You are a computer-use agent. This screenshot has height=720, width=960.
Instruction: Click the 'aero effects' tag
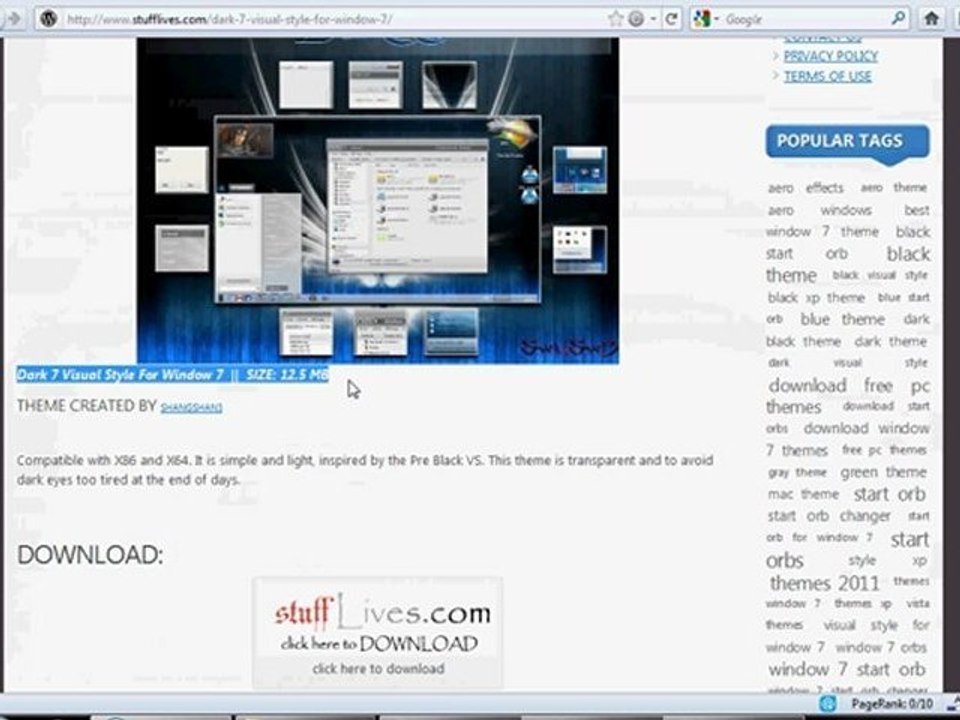tap(805, 188)
